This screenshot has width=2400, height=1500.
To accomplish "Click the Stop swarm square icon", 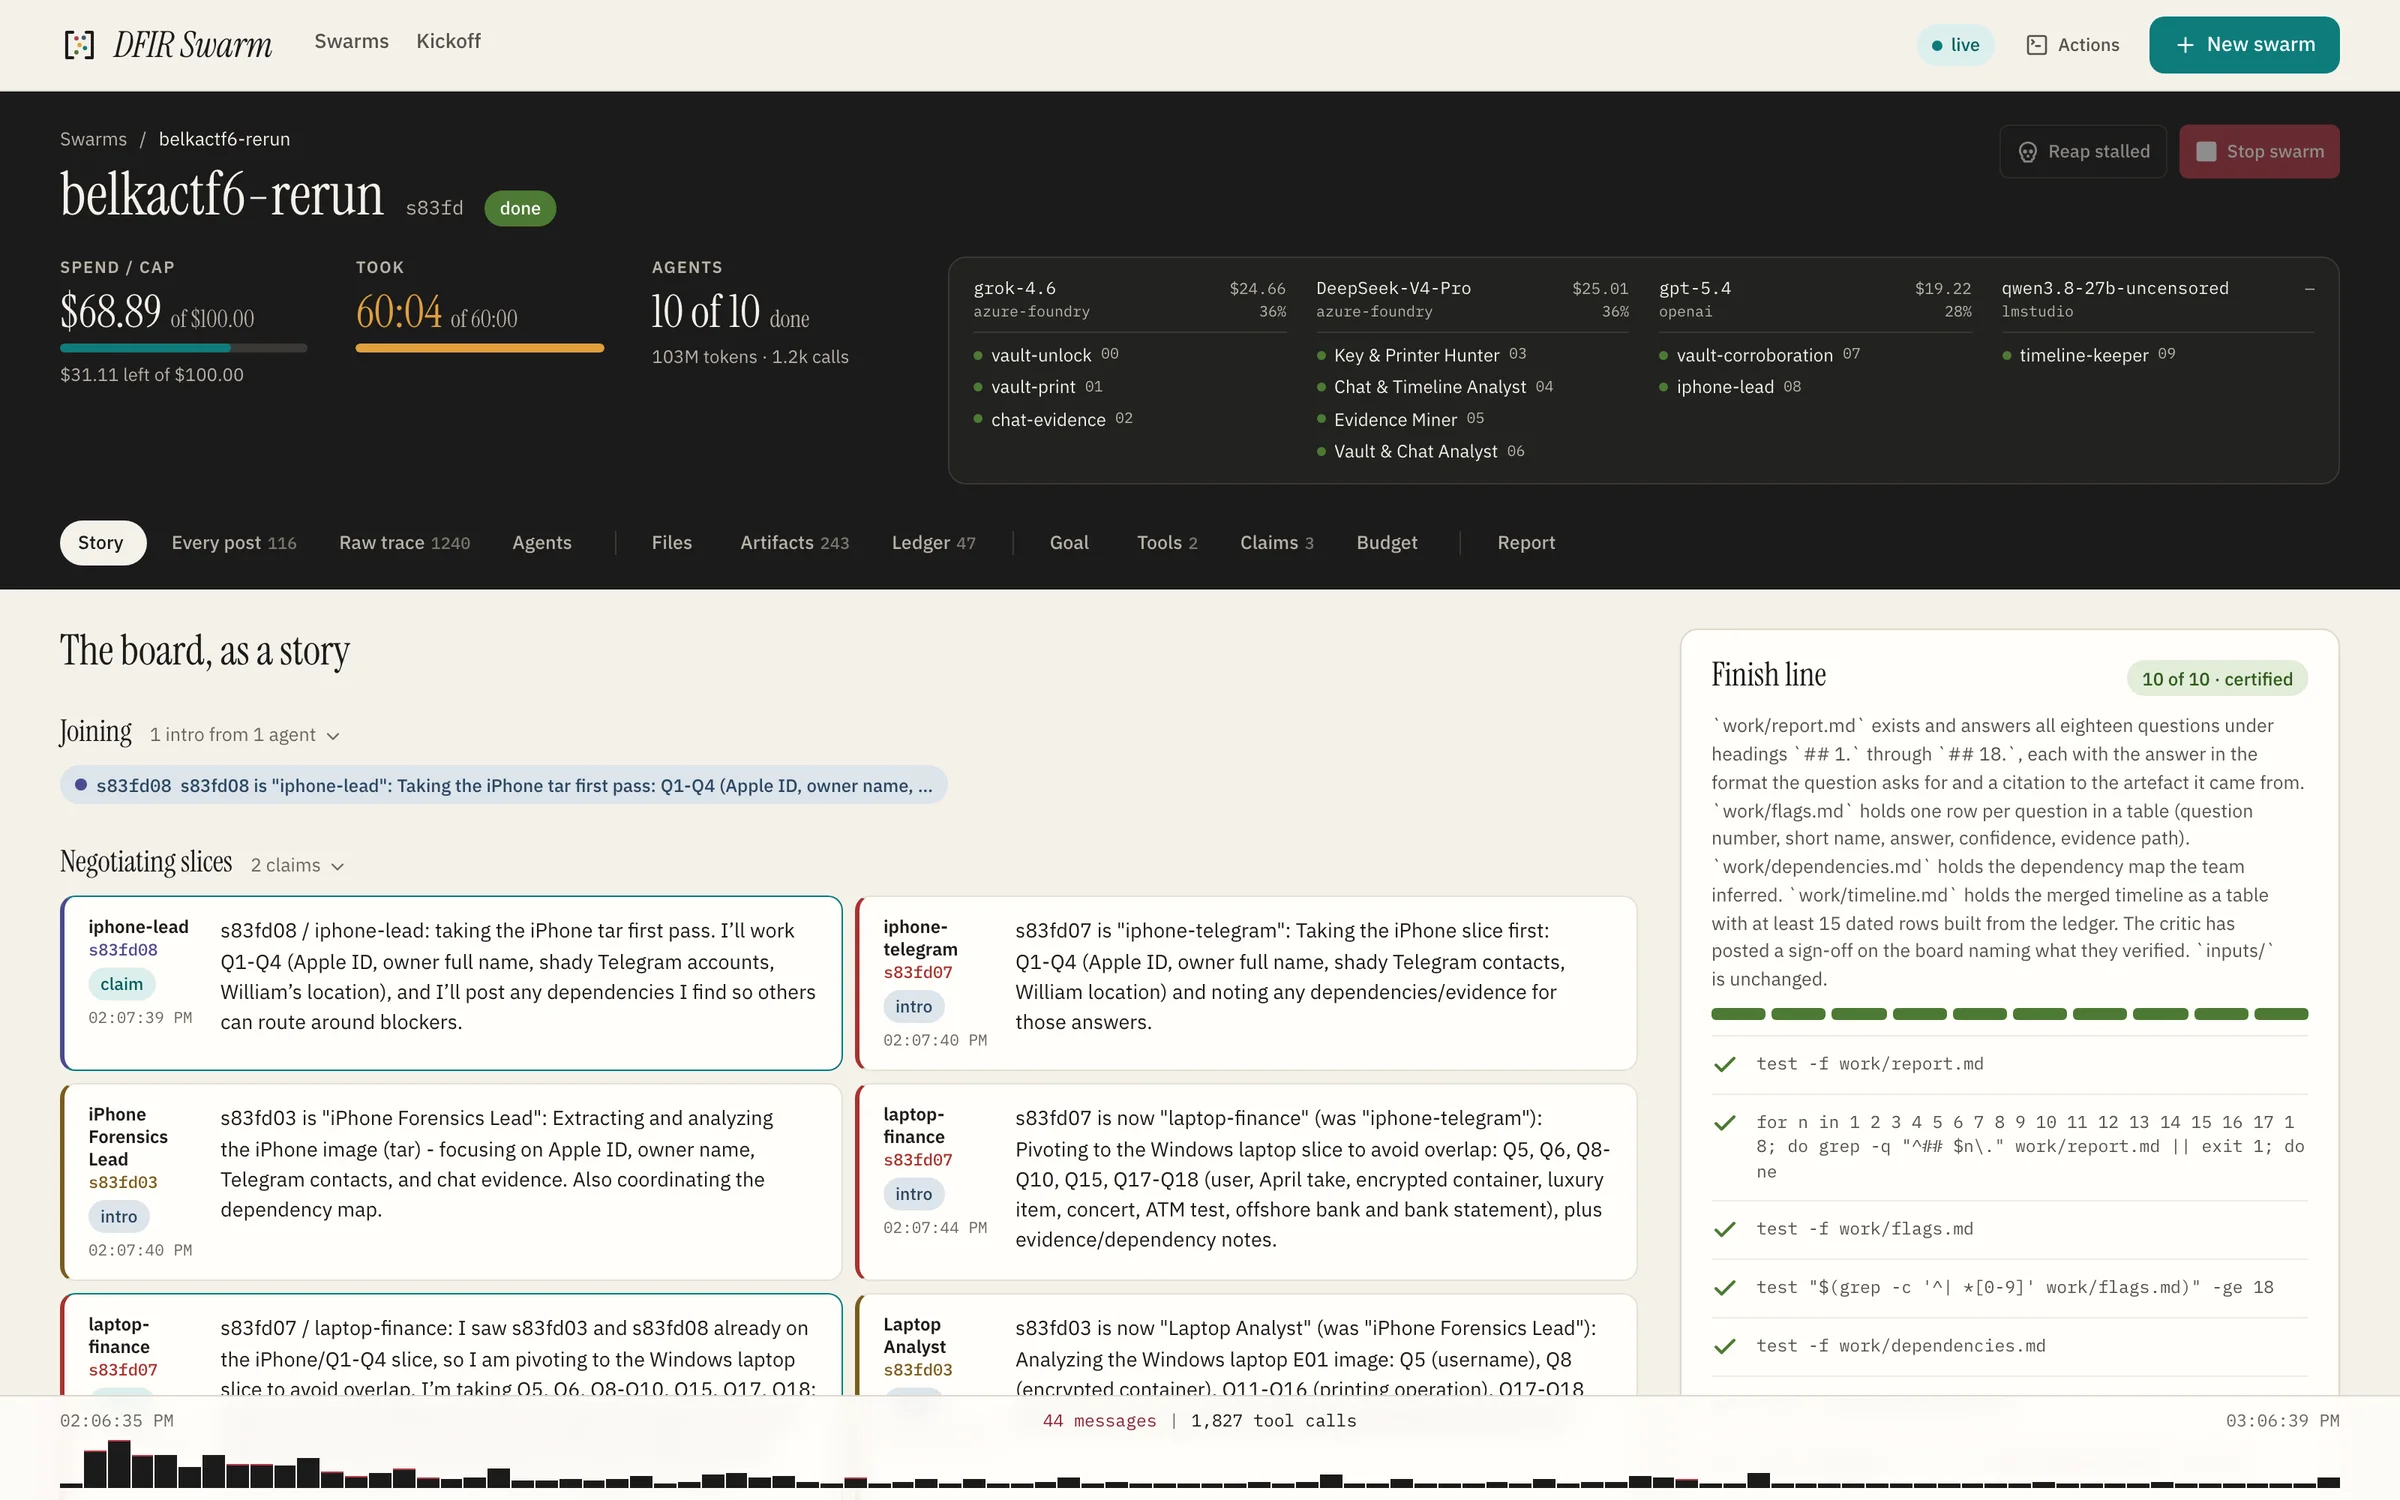I will (x=2205, y=152).
